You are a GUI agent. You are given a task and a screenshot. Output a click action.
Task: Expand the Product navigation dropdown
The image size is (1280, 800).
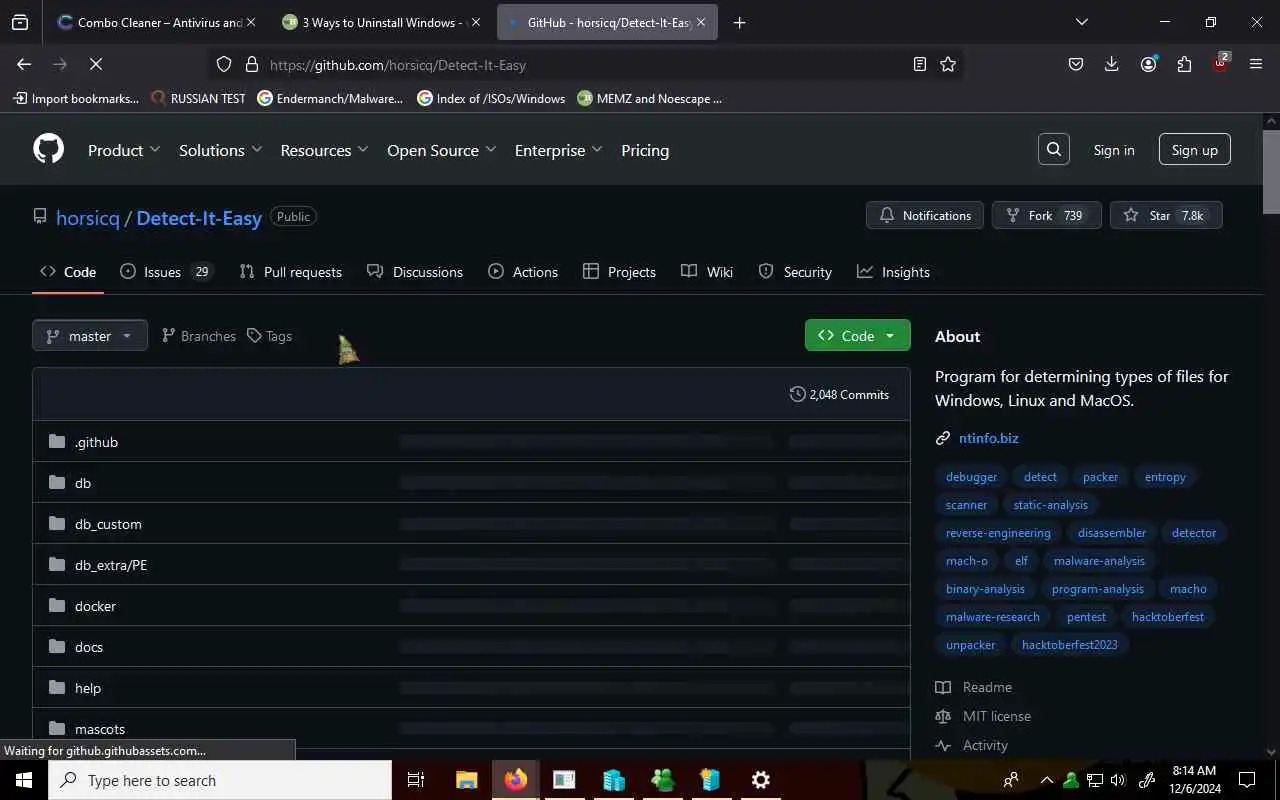coord(124,150)
